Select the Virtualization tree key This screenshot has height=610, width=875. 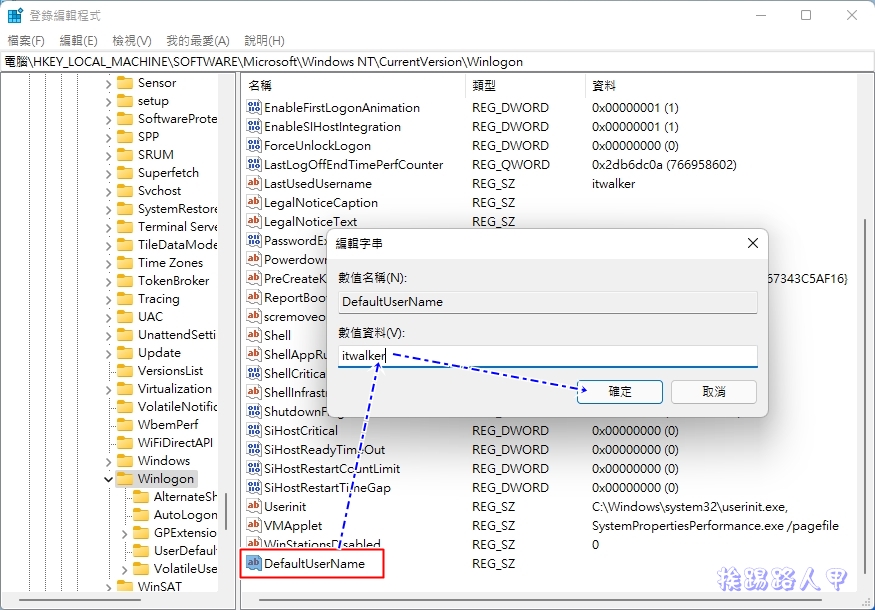click(175, 388)
